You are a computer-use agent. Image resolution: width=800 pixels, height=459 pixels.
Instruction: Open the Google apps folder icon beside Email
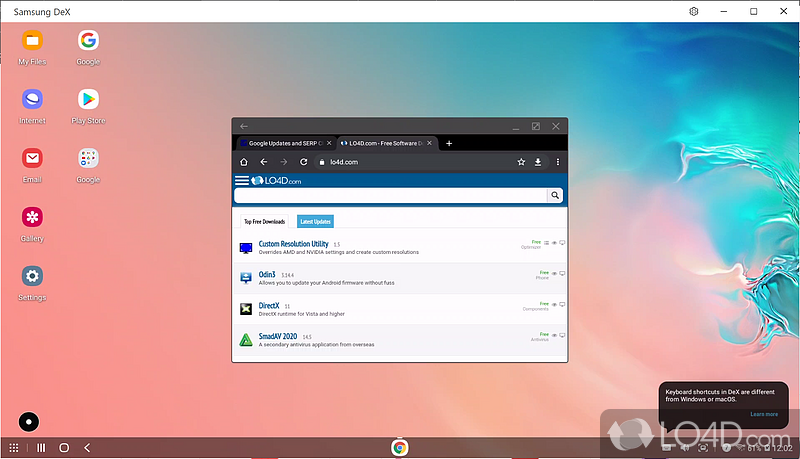[88, 158]
